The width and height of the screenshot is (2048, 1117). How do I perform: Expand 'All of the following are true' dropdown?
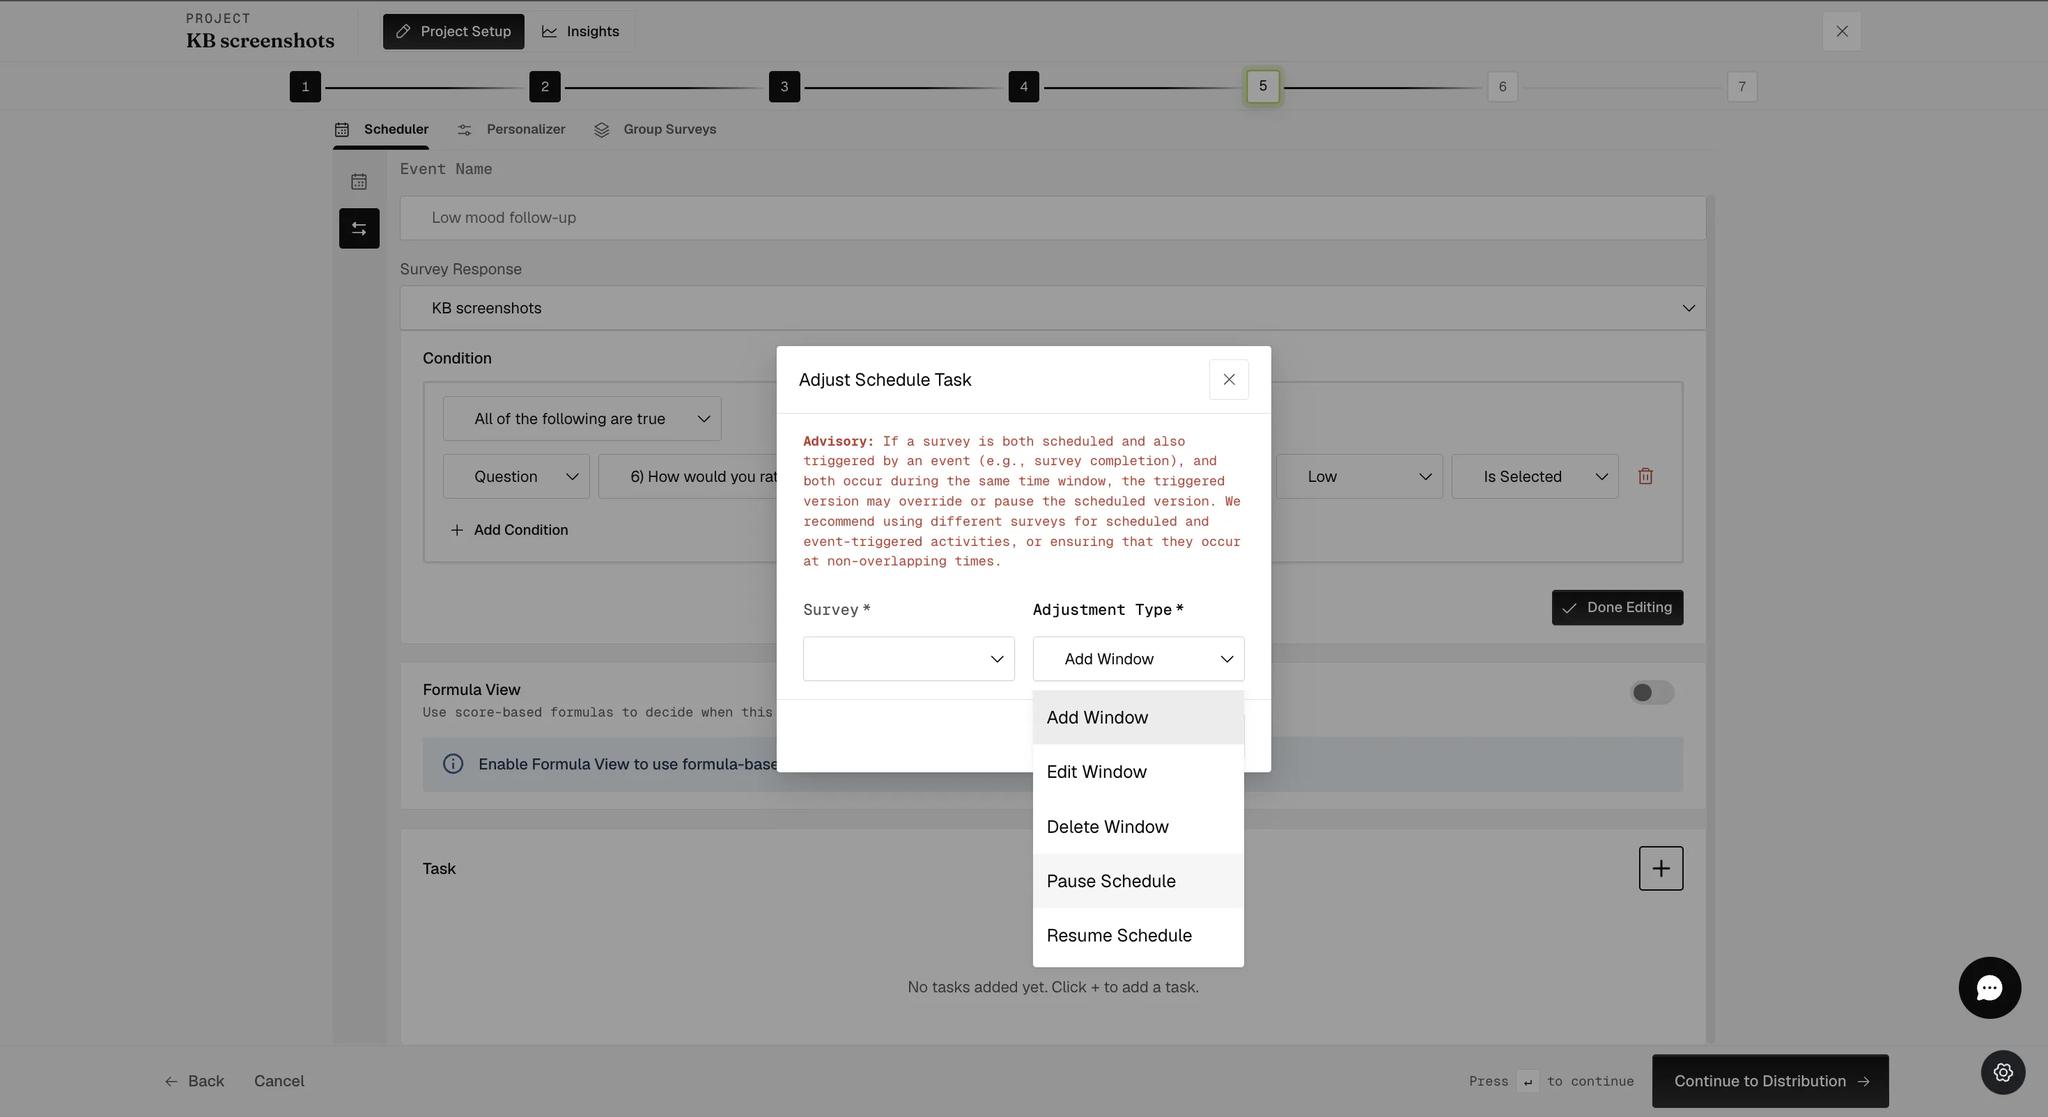click(582, 419)
